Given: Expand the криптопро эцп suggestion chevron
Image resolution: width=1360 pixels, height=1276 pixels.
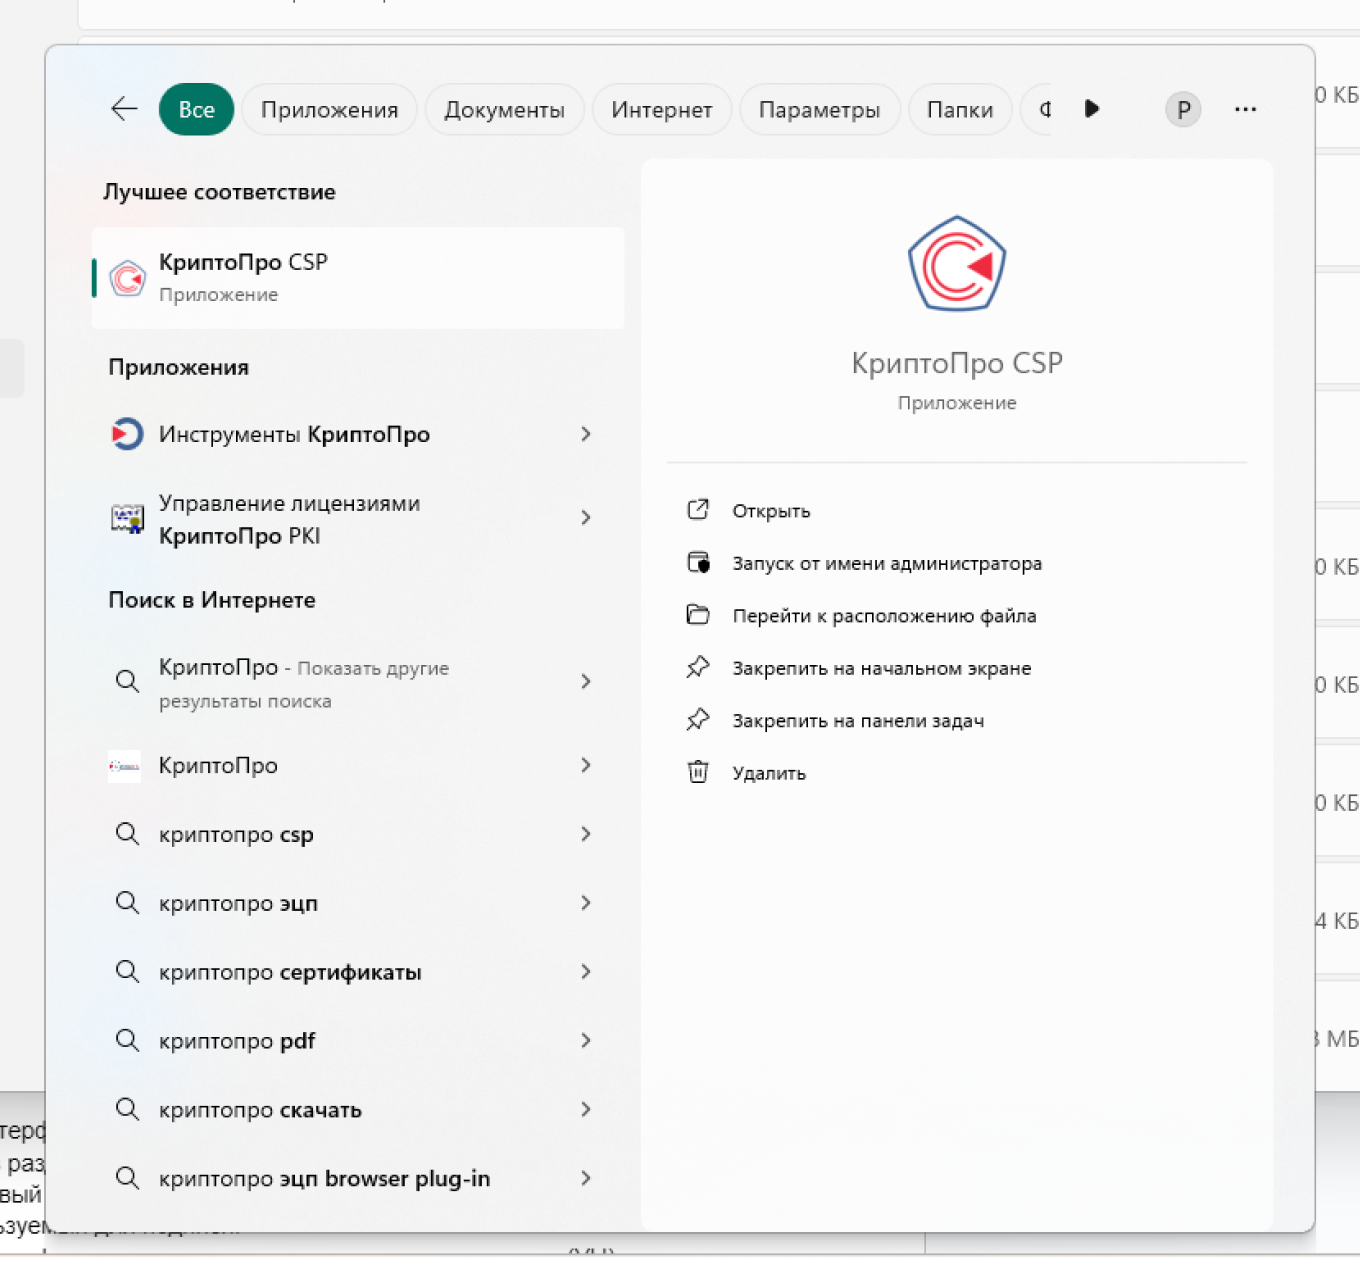Looking at the screenshot, I should point(586,902).
